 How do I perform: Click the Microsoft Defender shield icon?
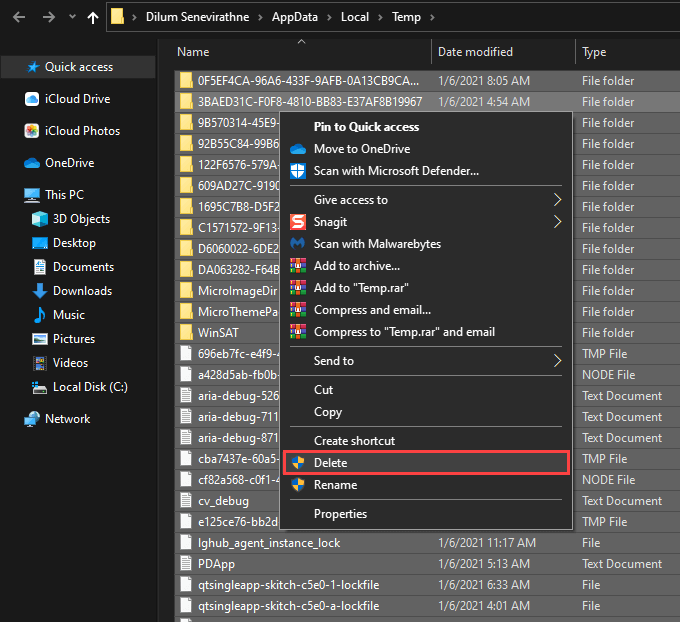297,171
